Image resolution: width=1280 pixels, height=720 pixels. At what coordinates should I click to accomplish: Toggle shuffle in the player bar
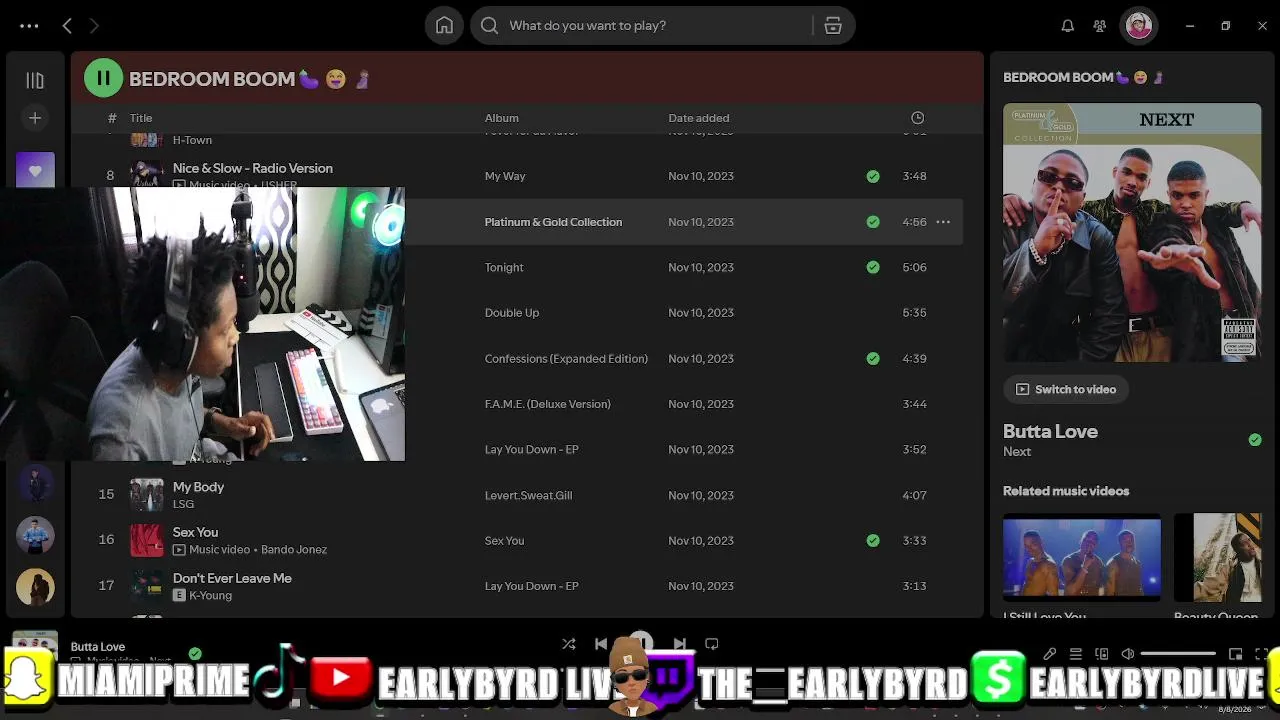point(569,645)
